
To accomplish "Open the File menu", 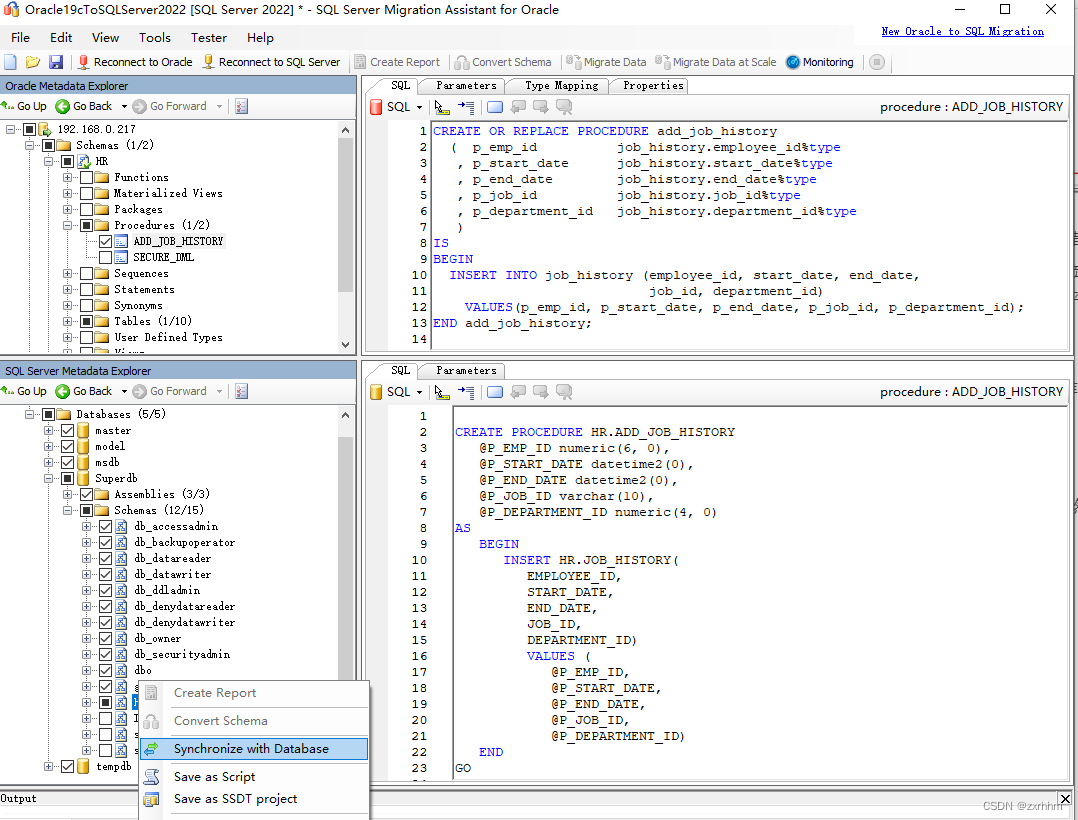I will pos(21,38).
